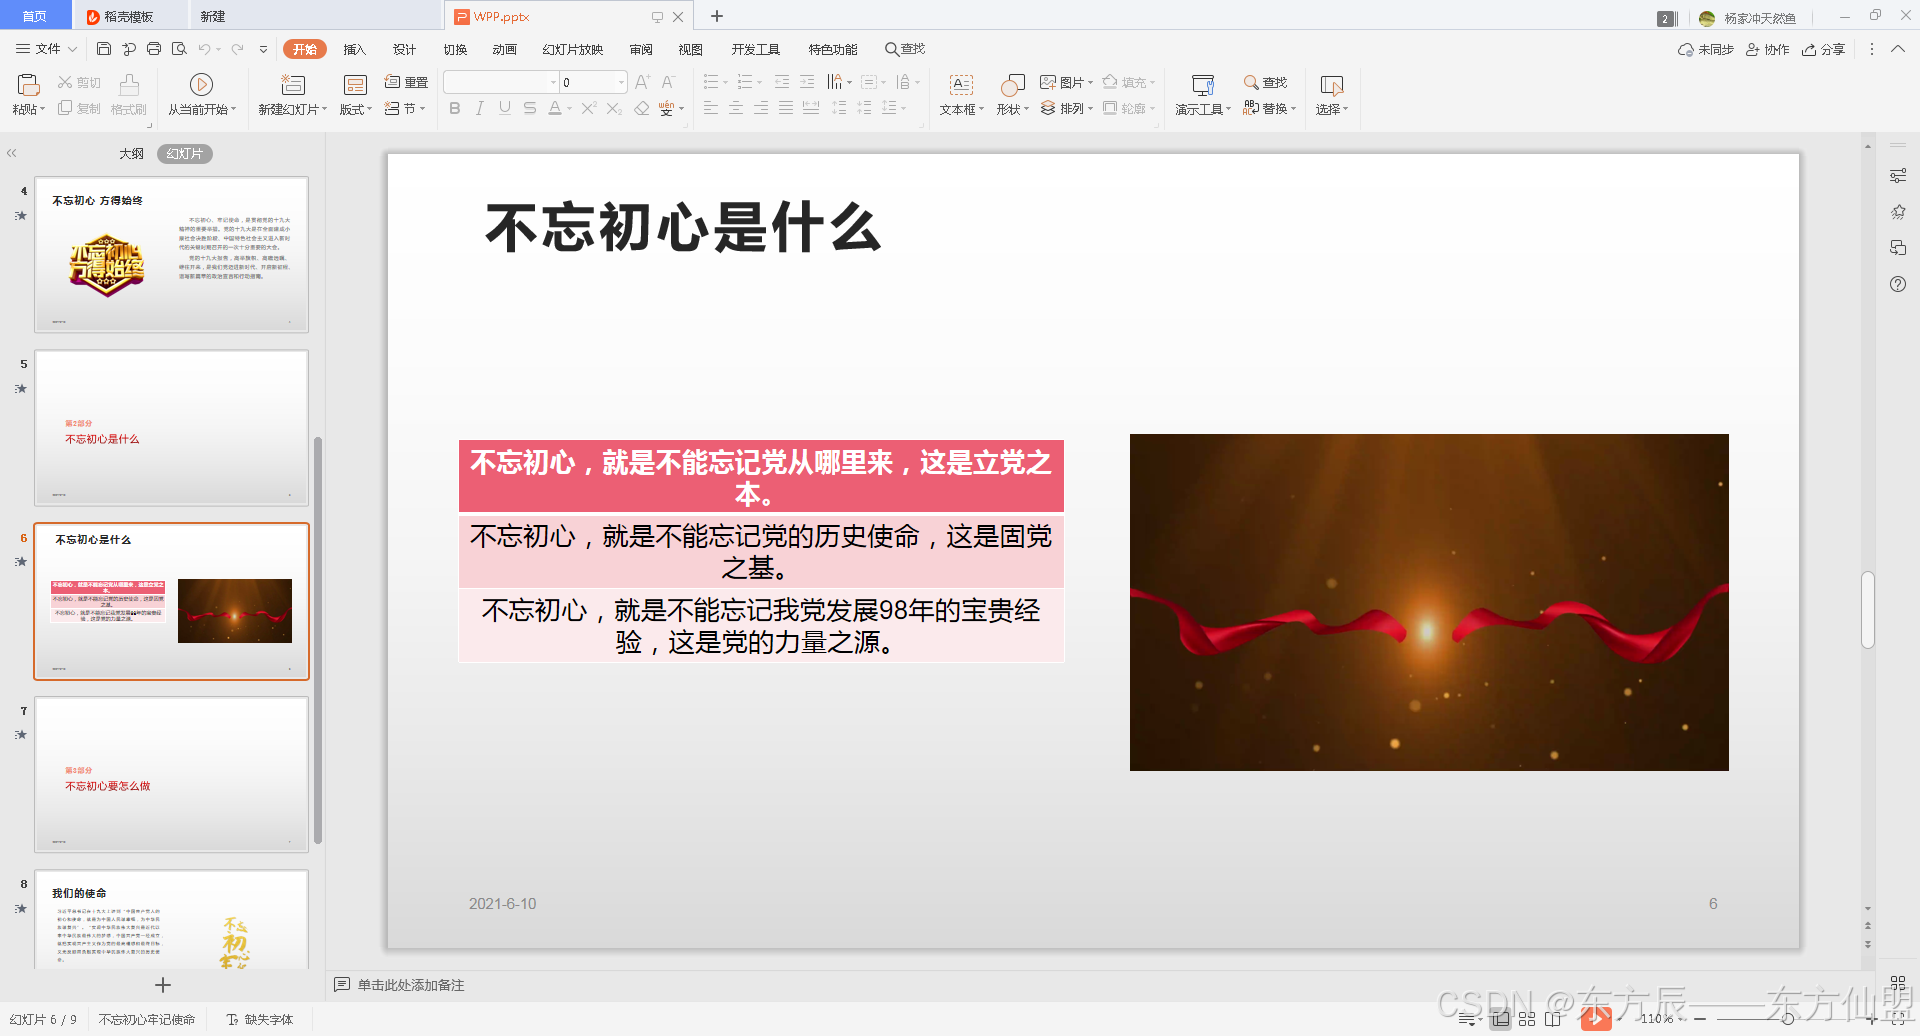
Task: Click the Shapes (形状) icon
Action: 1013,85
